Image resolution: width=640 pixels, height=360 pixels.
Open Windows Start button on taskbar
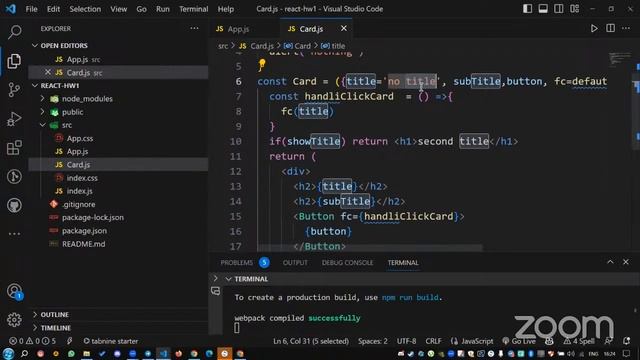click(x=8, y=353)
